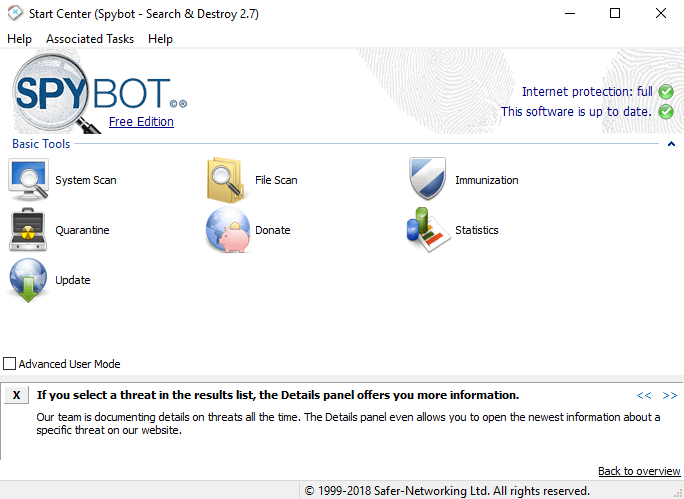Click the Basic Tools heading

41,144
